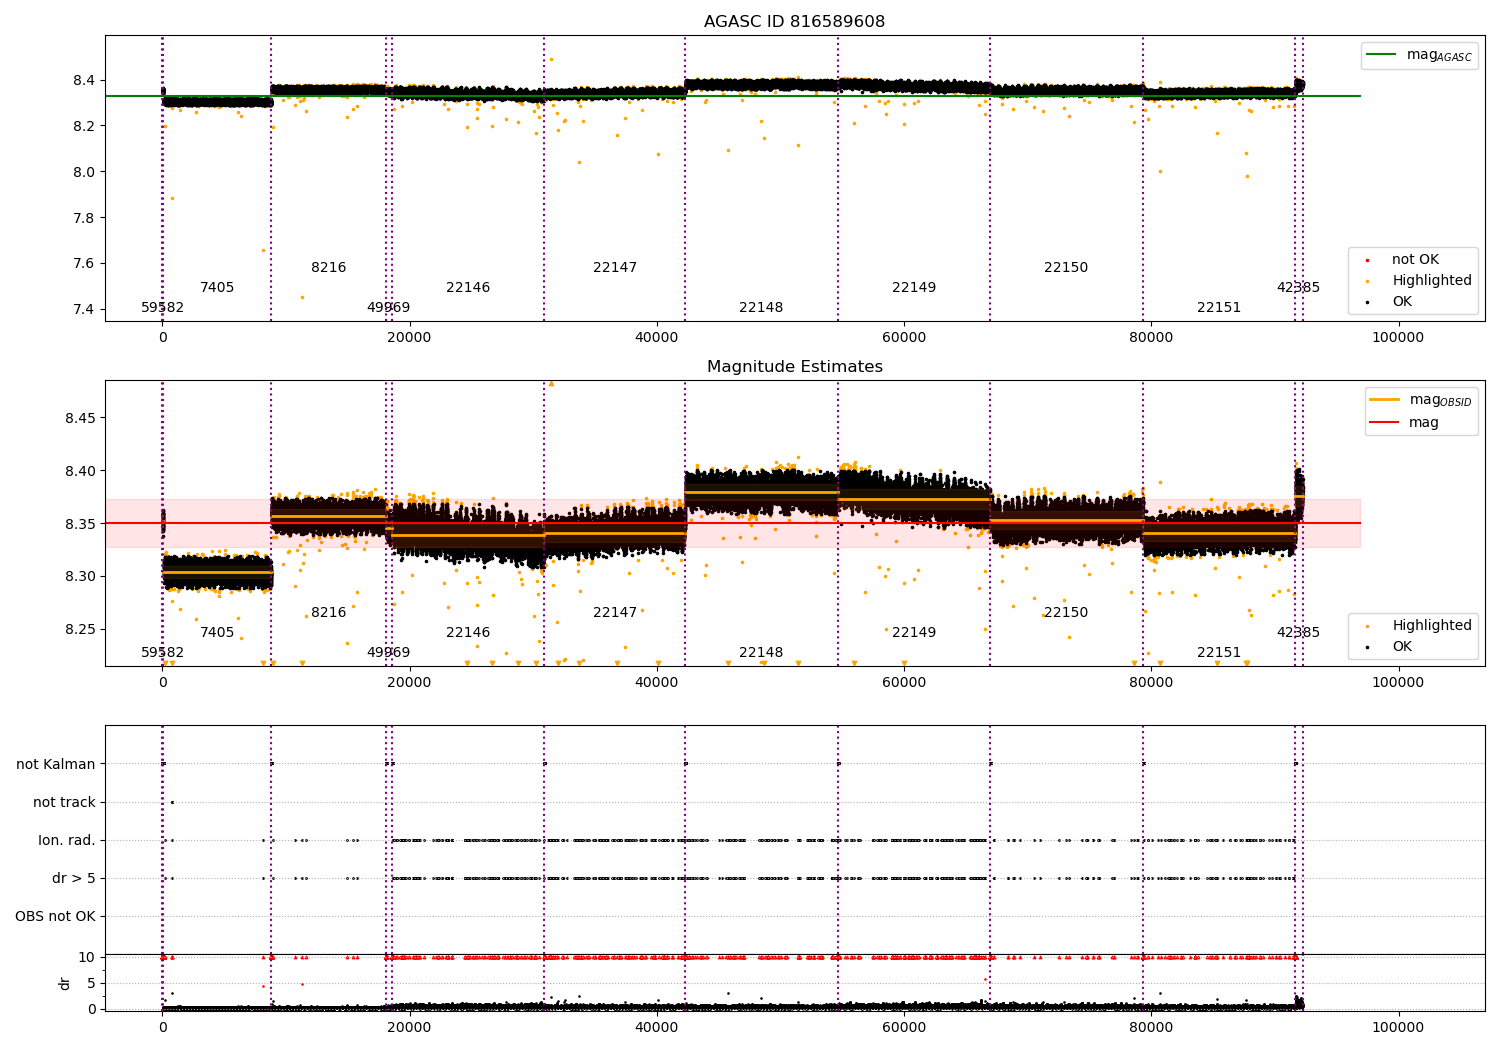Select 'OK' in Magnitude Estimates legend

coord(1402,647)
